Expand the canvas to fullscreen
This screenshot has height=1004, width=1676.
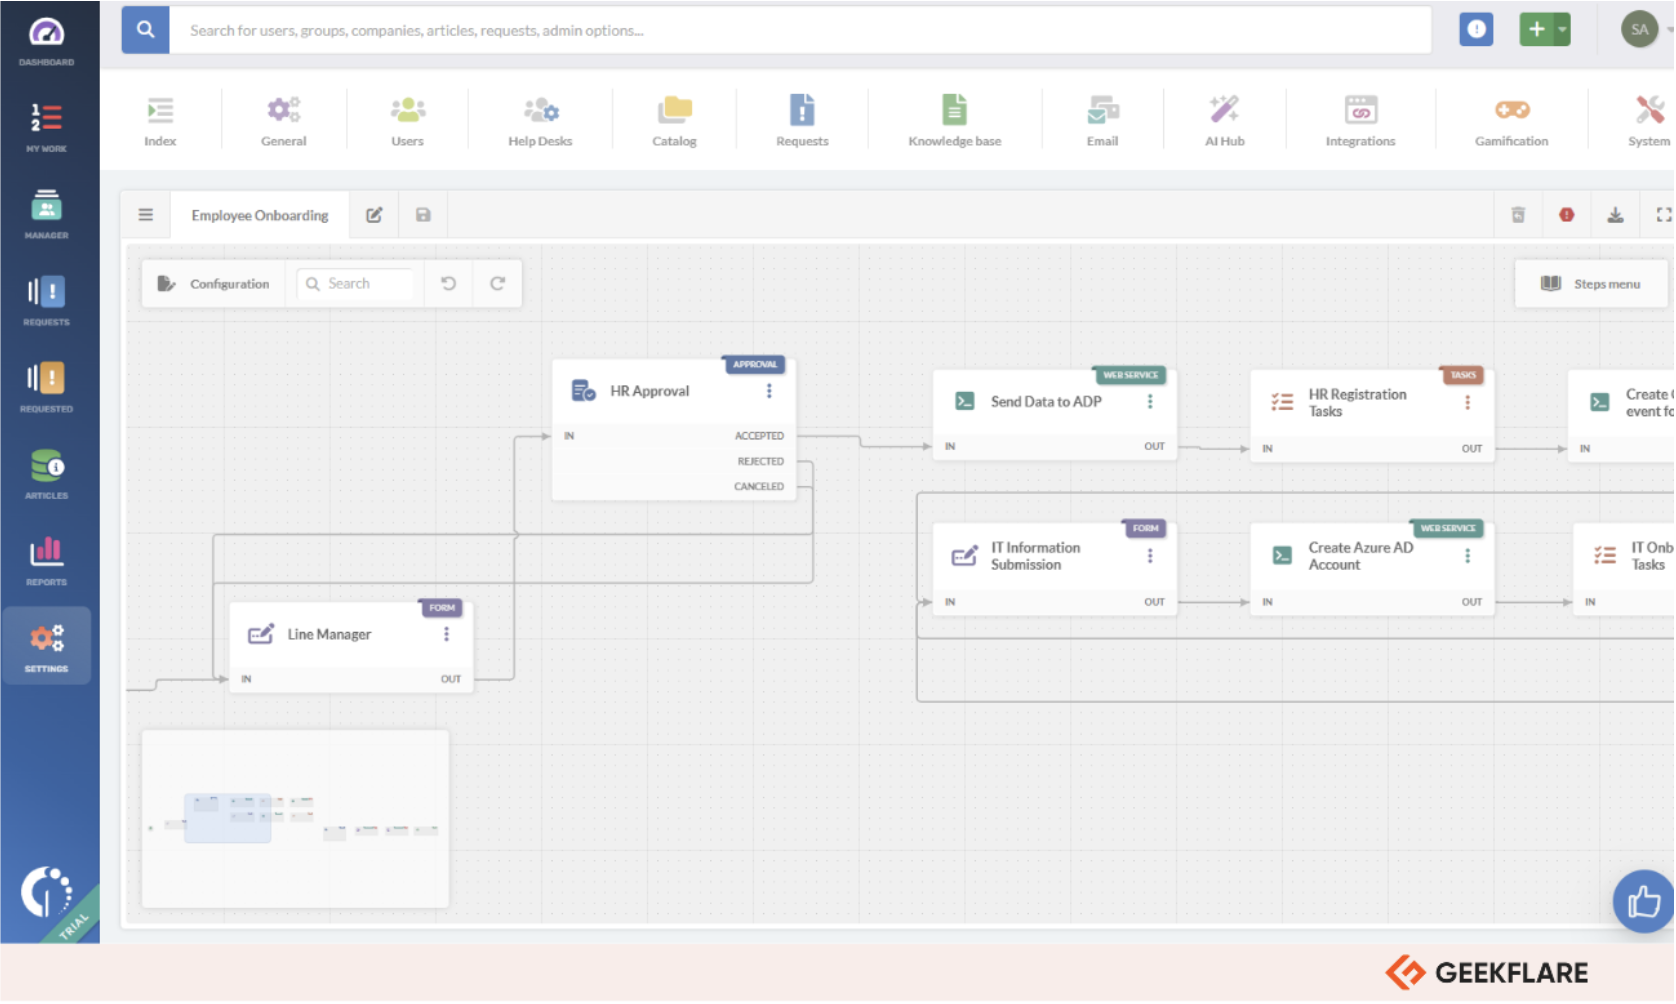click(x=1663, y=215)
